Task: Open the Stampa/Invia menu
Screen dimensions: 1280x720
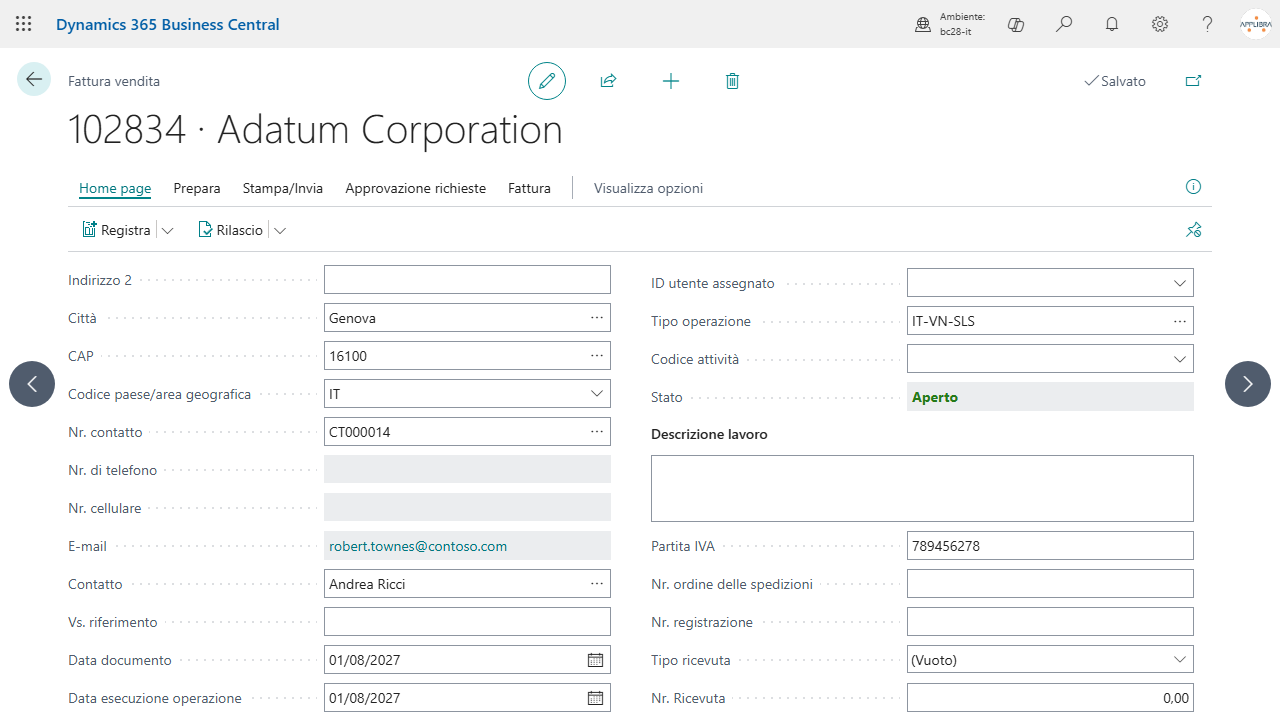Action: pyautogui.click(x=283, y=188)
